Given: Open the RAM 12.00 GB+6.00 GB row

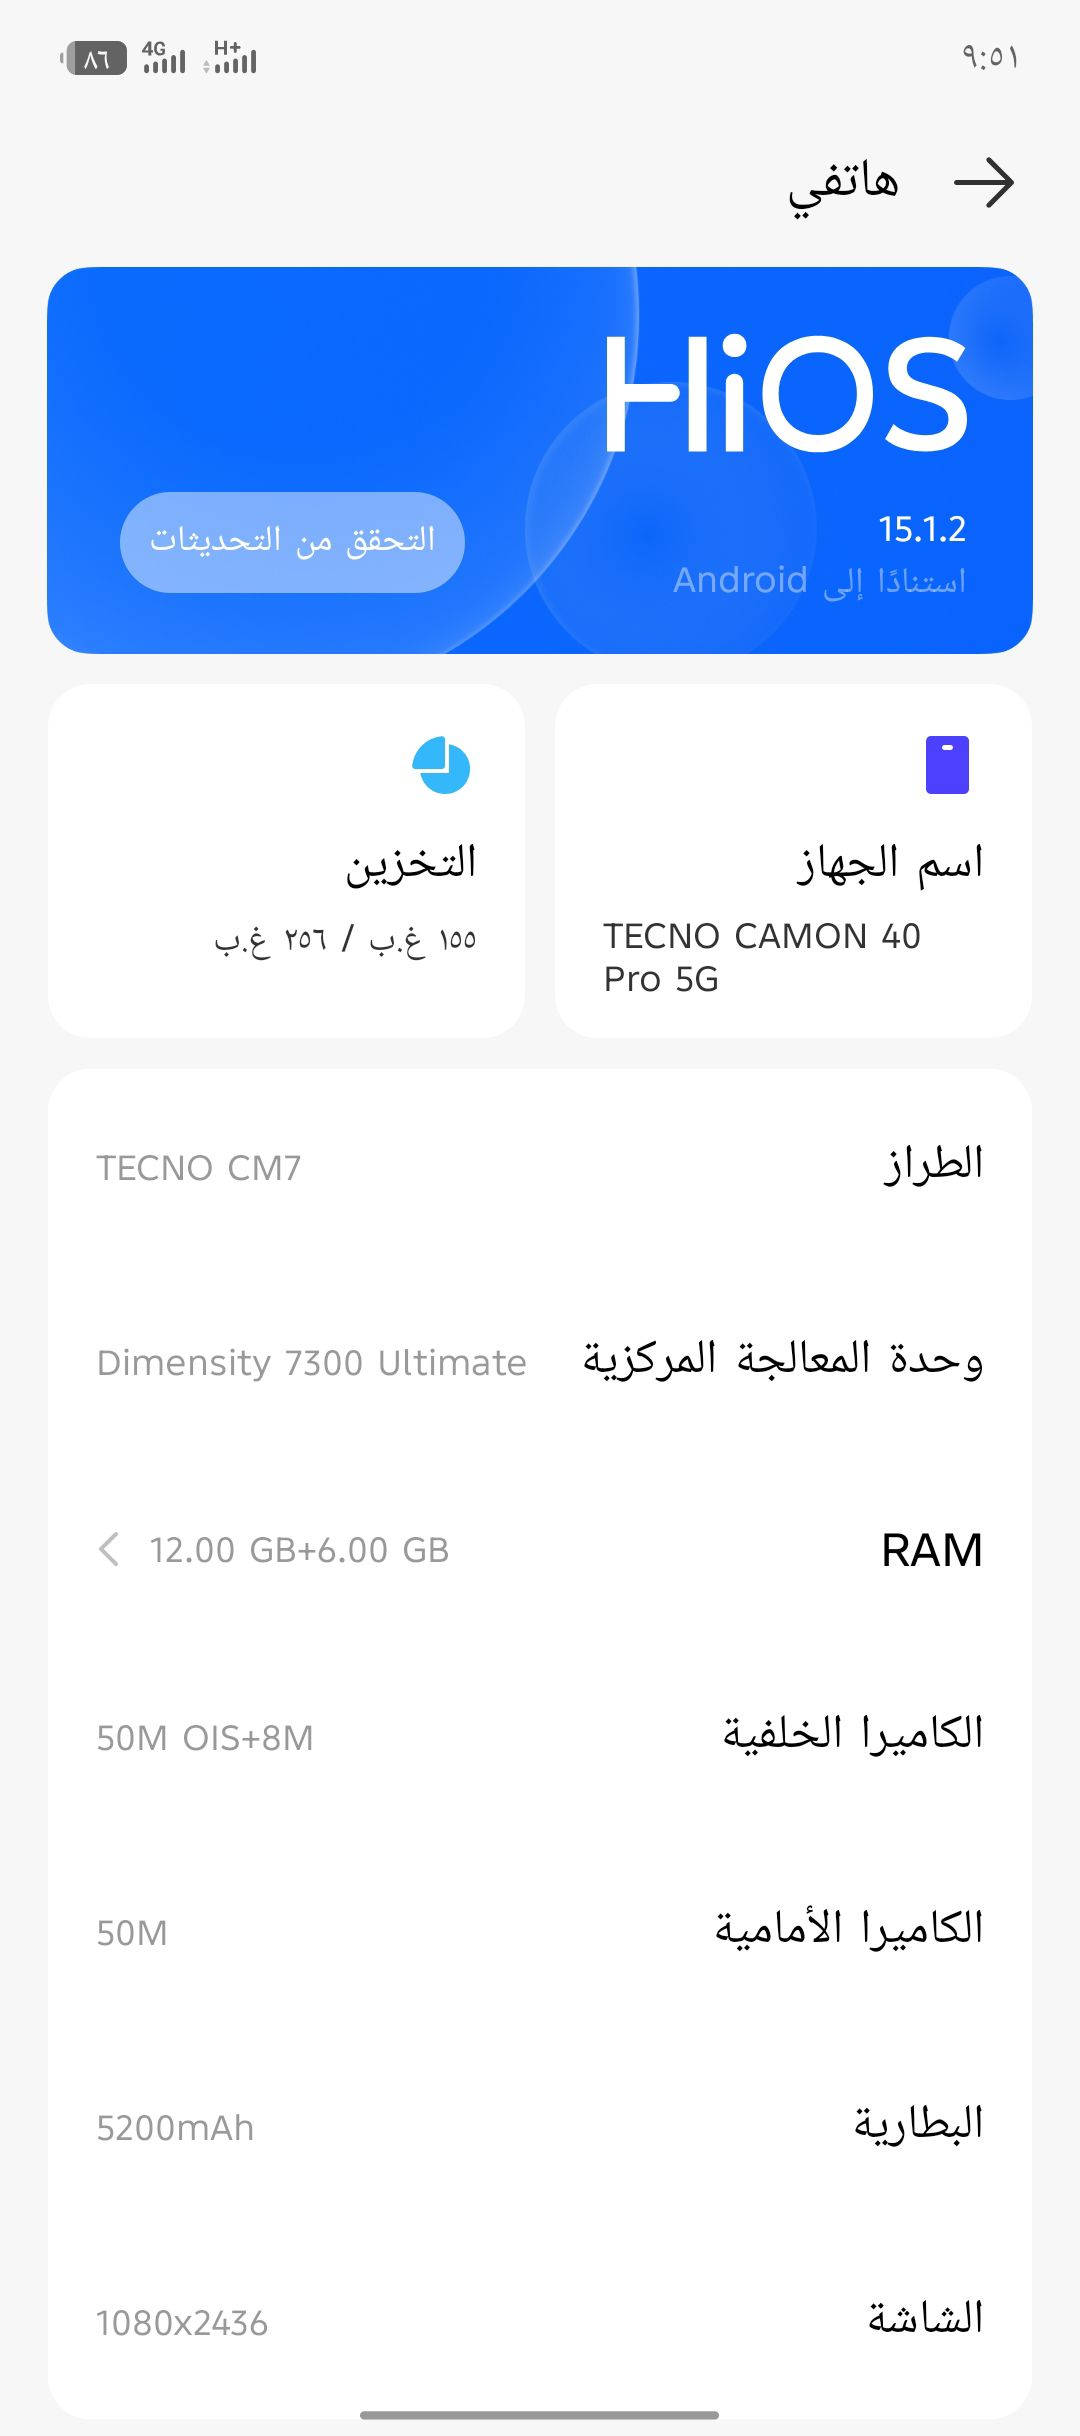Looking at the screenshot, I should 540,1550.
